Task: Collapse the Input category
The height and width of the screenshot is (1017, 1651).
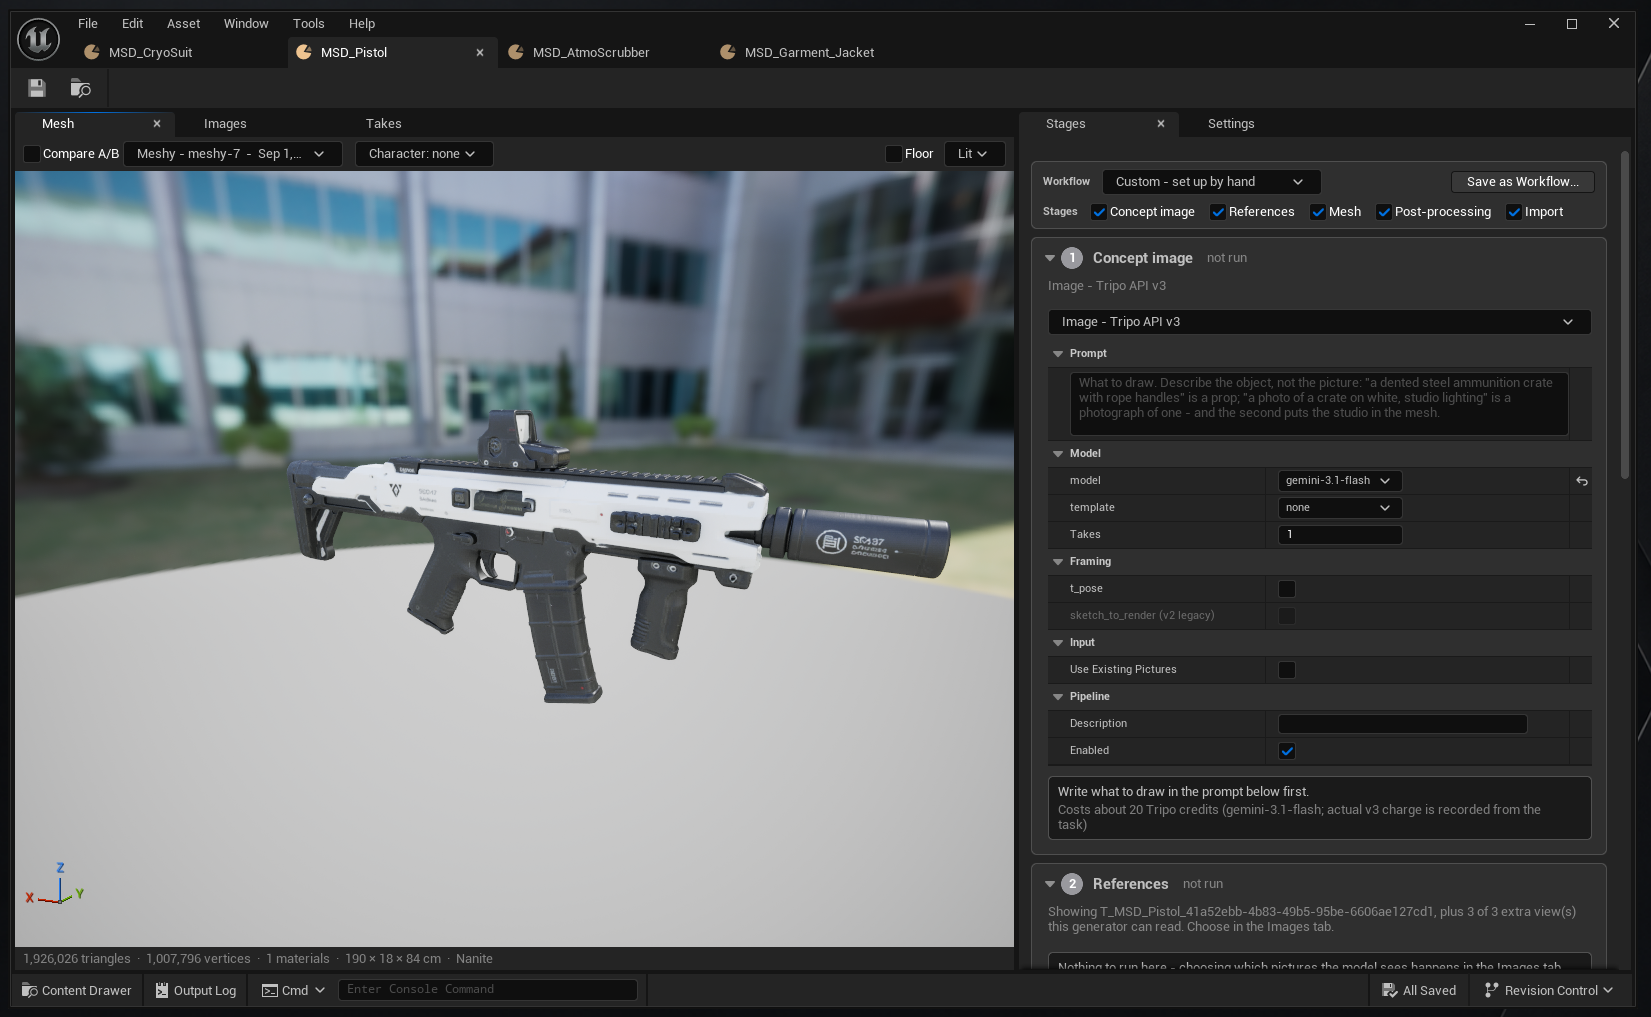Action: point(1058,643)
